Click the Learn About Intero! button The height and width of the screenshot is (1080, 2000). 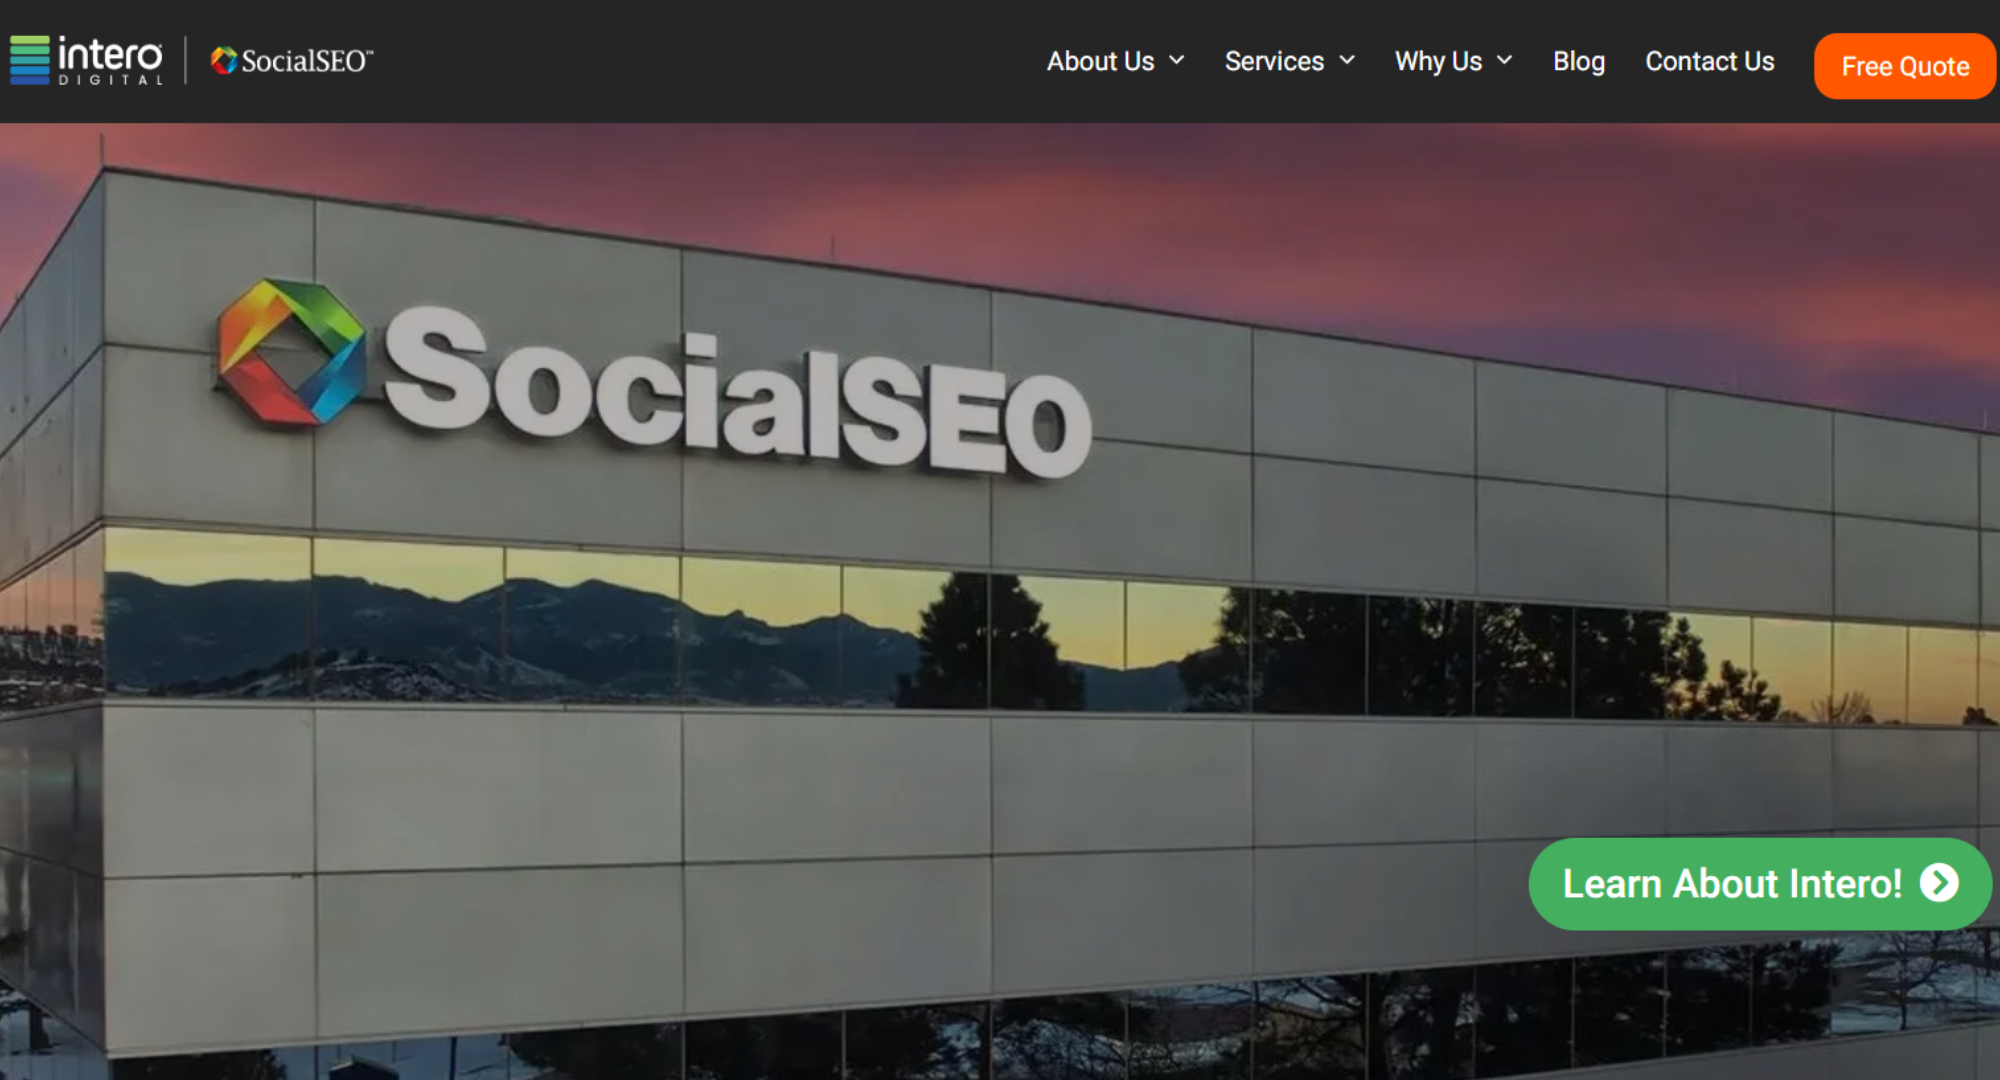point(1759,884)
